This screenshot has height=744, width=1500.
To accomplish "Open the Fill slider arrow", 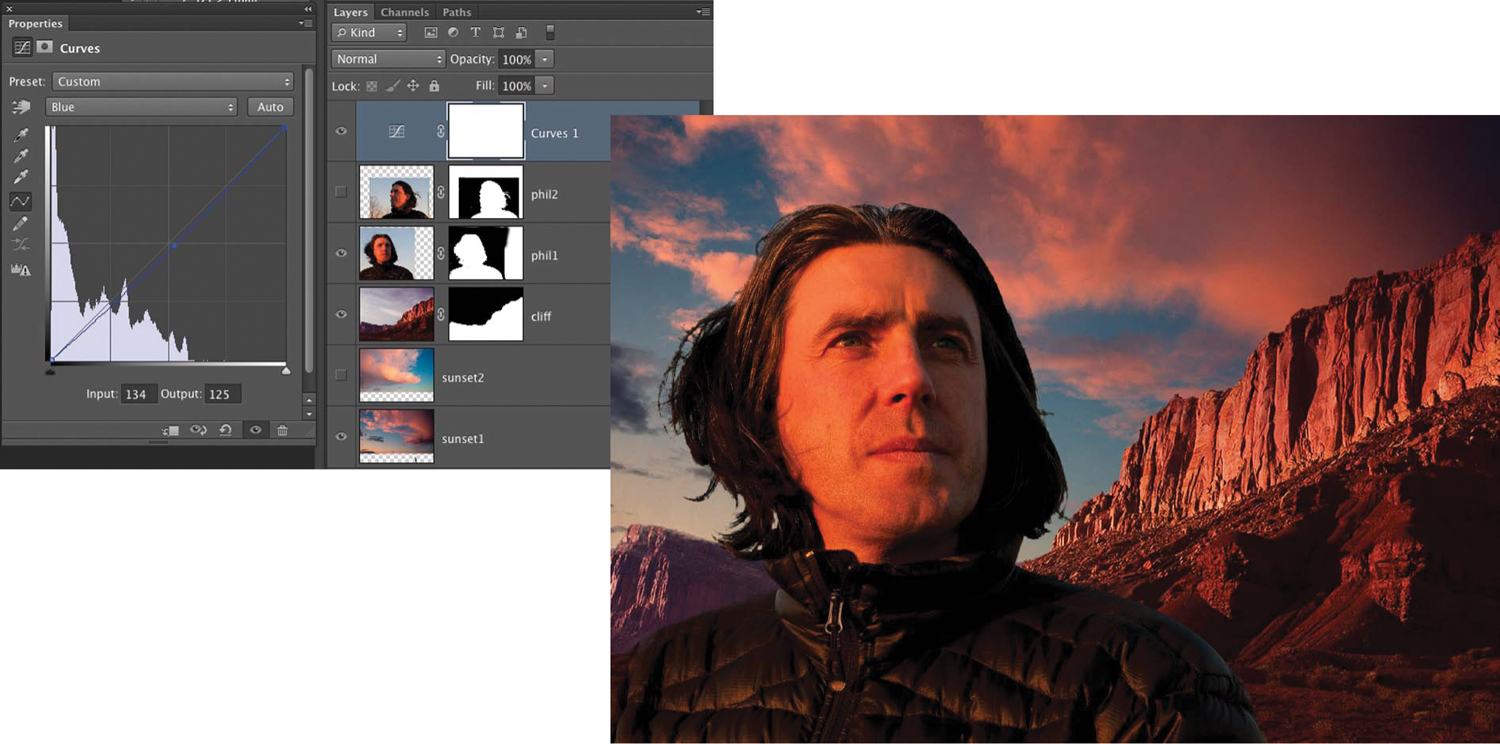I will [544, 87].
